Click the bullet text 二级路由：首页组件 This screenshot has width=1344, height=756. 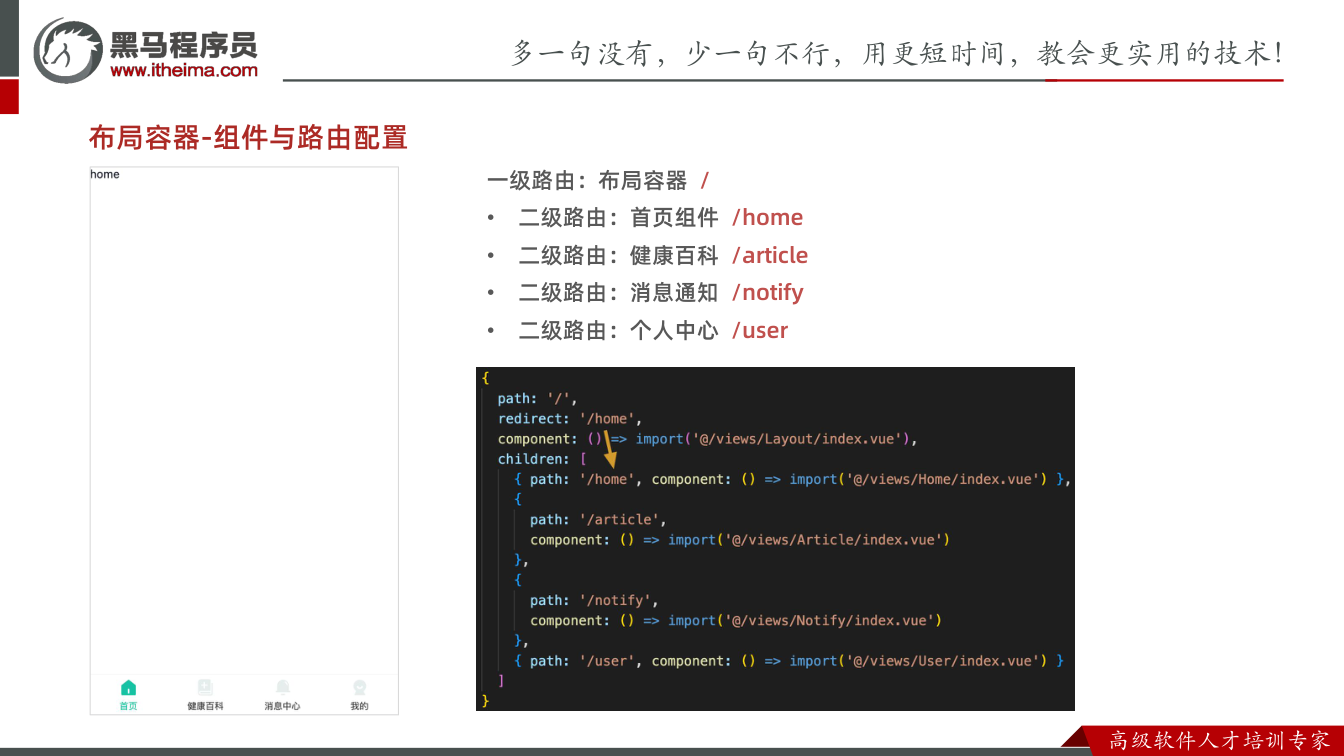tap(619, 218)
